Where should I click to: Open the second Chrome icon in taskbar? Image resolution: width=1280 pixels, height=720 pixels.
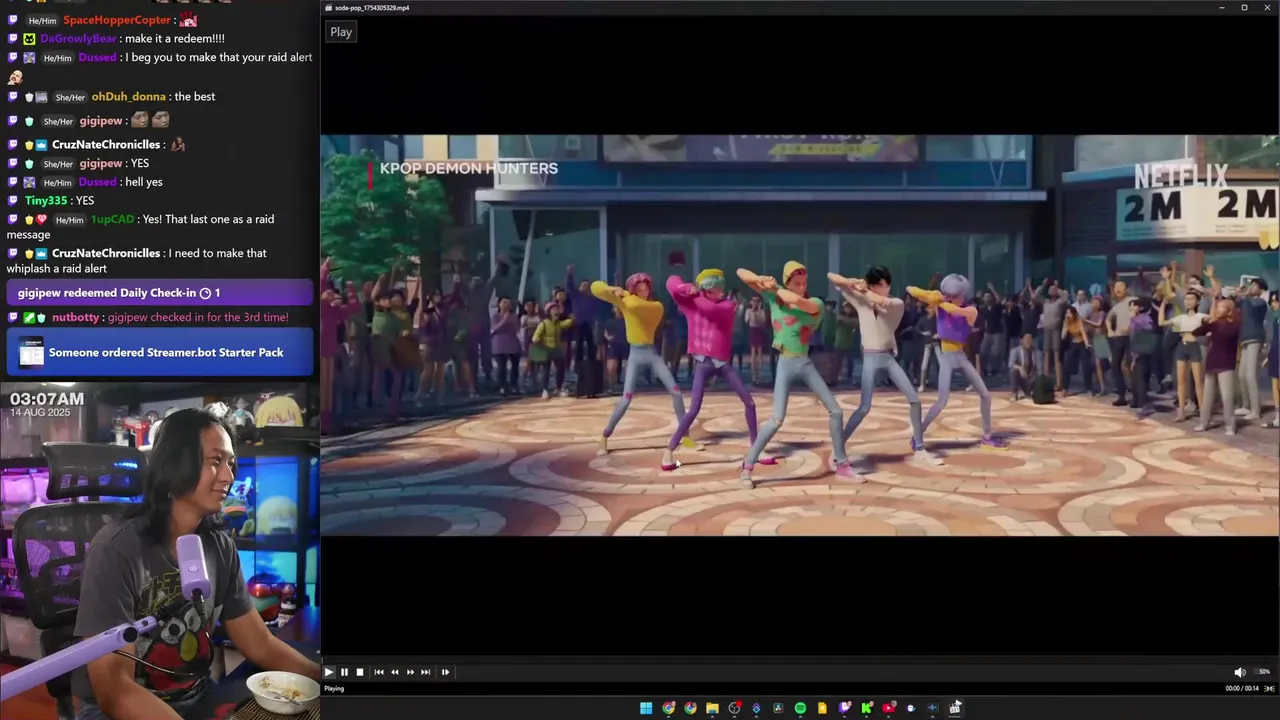pyautogui.click(x=690, y=708)
